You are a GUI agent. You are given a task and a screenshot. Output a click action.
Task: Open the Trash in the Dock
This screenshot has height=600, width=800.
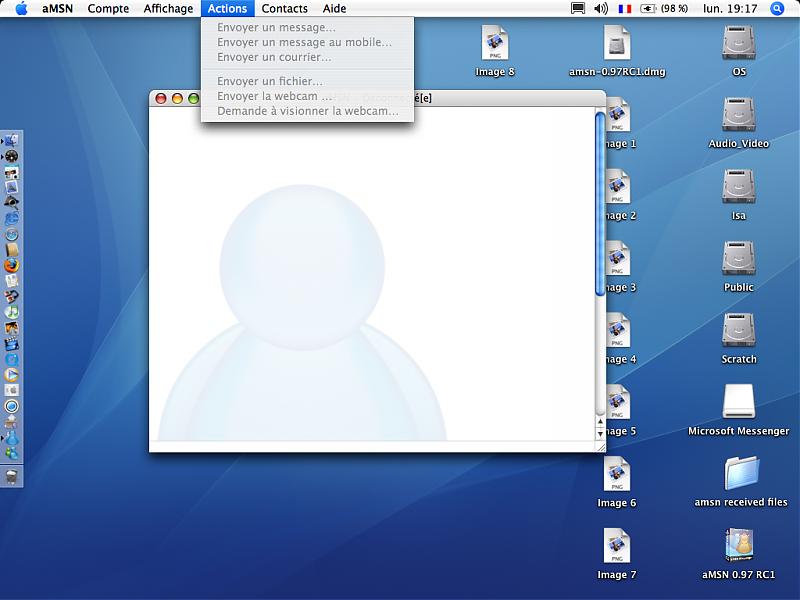pyautogui.click(x=12, y=477)
